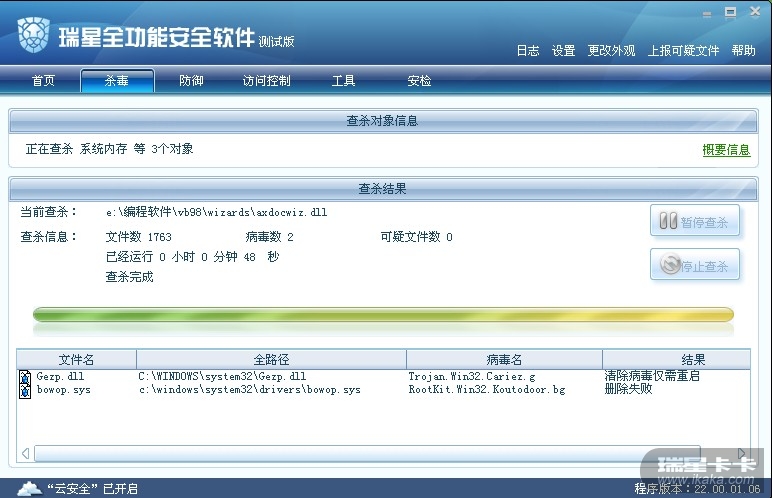Open the 首页 home tab
Viewport: 772px width, 498px height.
pos(43,81)
